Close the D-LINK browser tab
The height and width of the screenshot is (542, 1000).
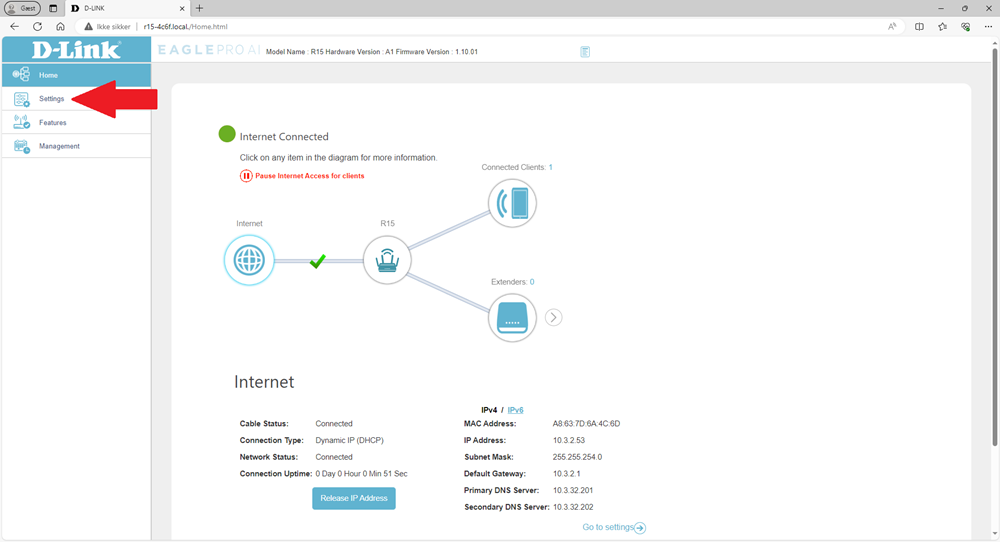coord(182,8)
